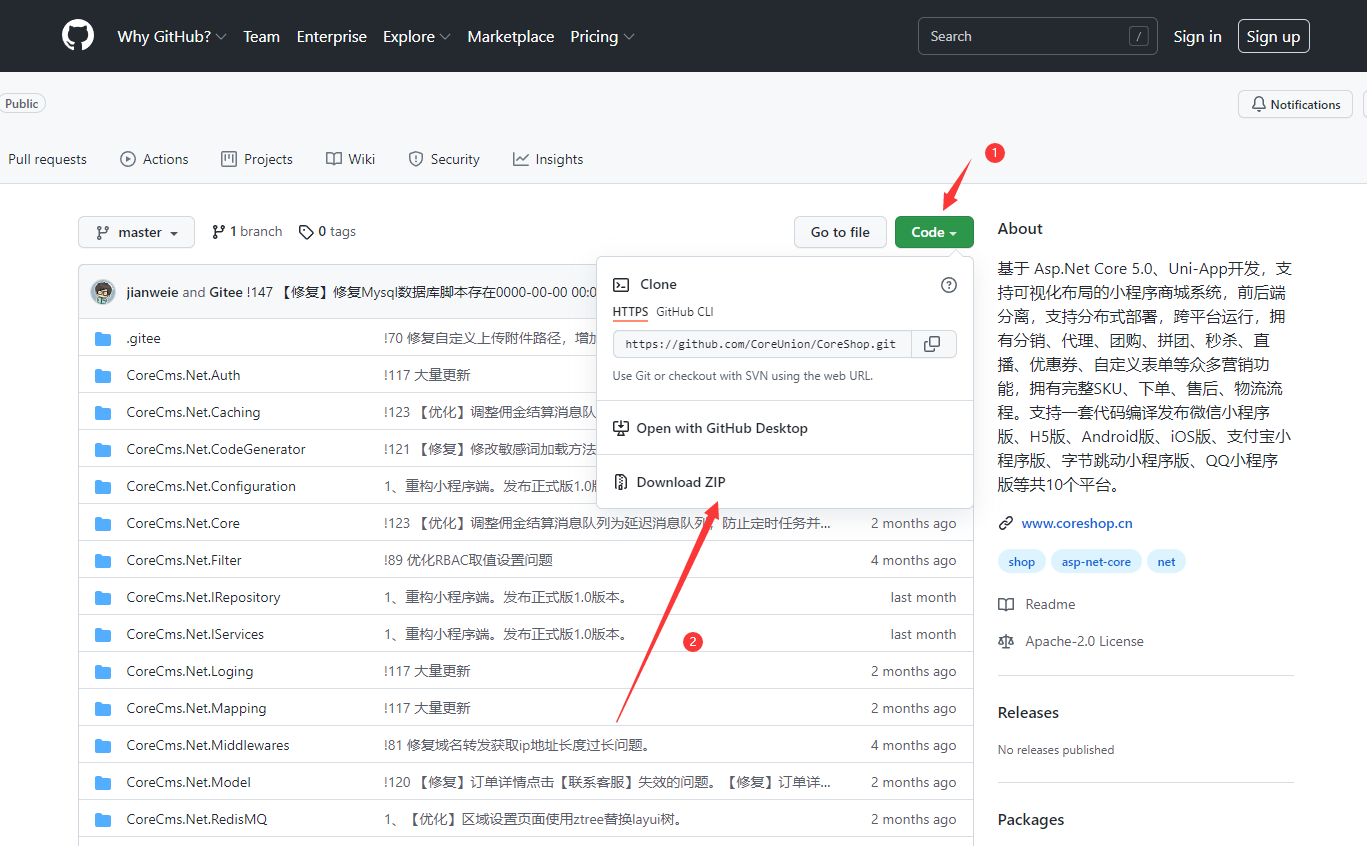Open the Explore dropdown menu

[x=416, y=37]
